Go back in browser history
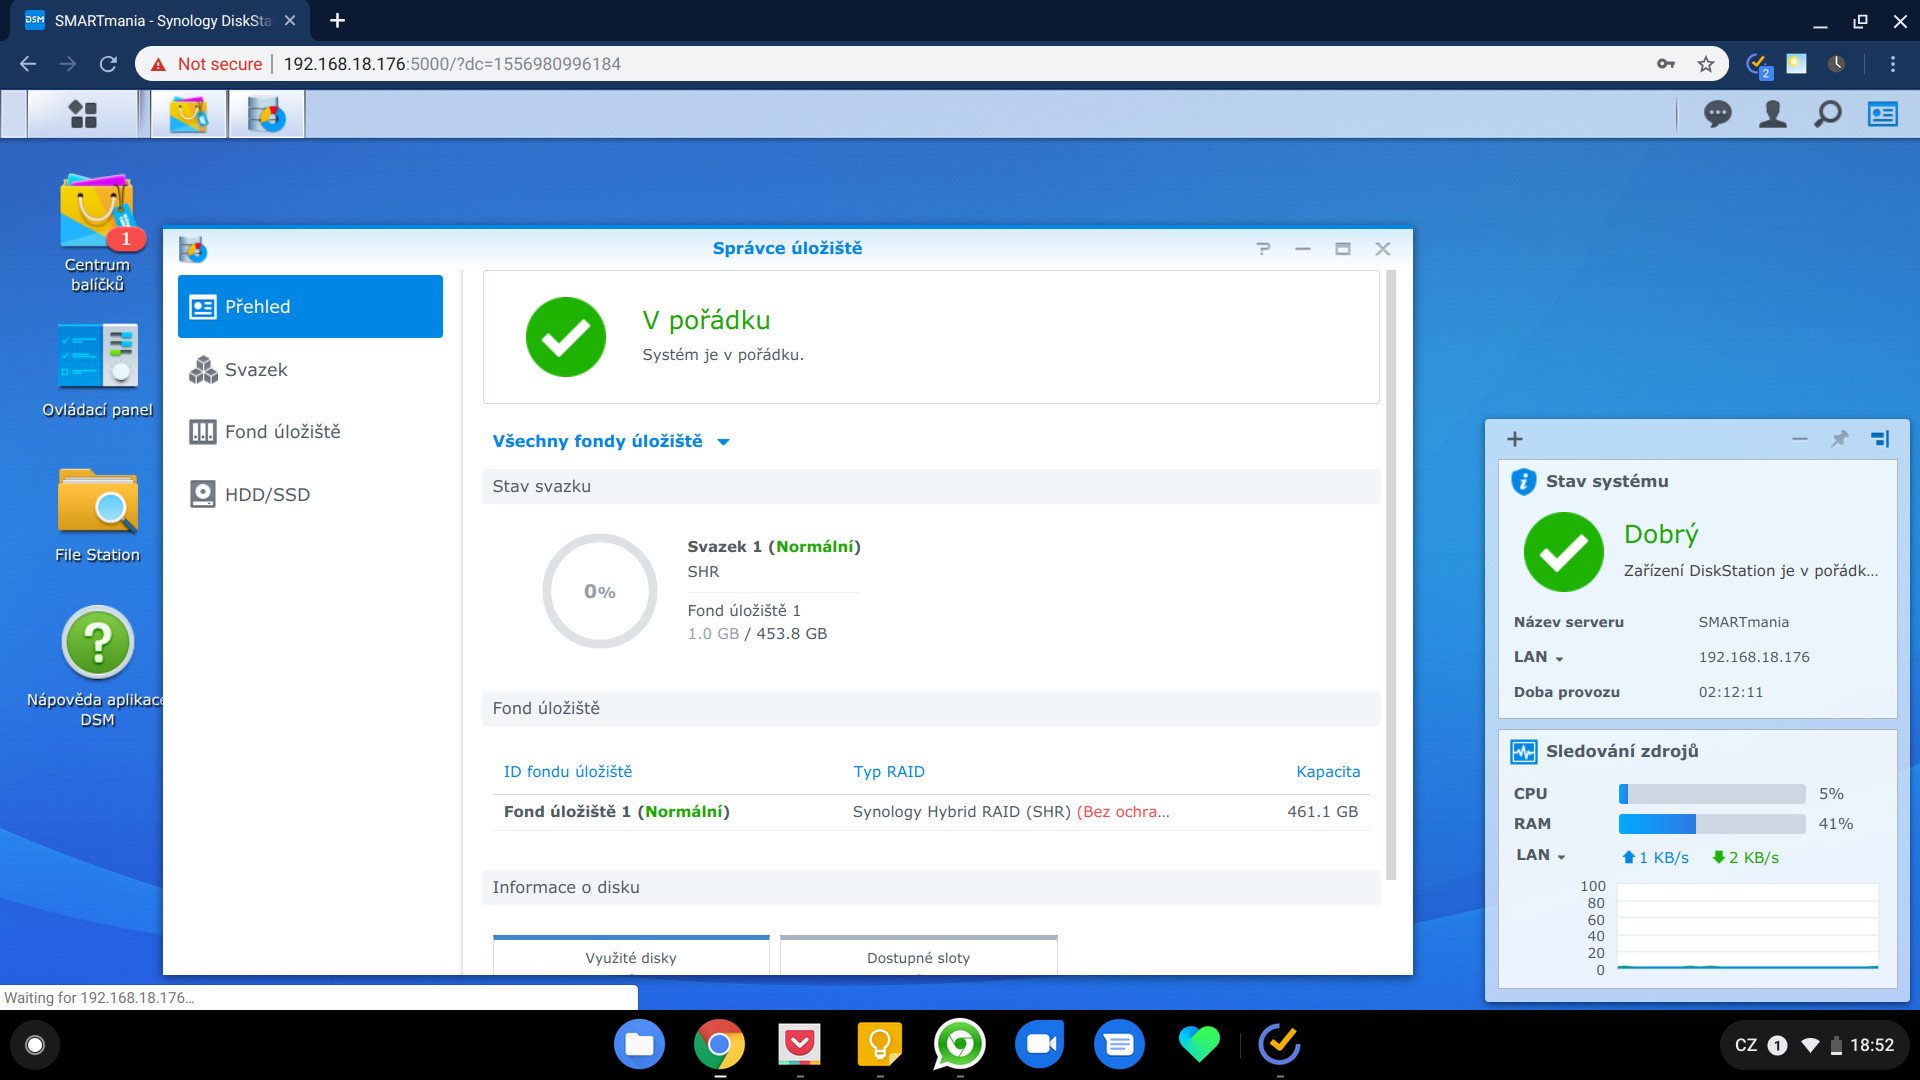This screenshot has width=1920, height=1080. [28, 64]
